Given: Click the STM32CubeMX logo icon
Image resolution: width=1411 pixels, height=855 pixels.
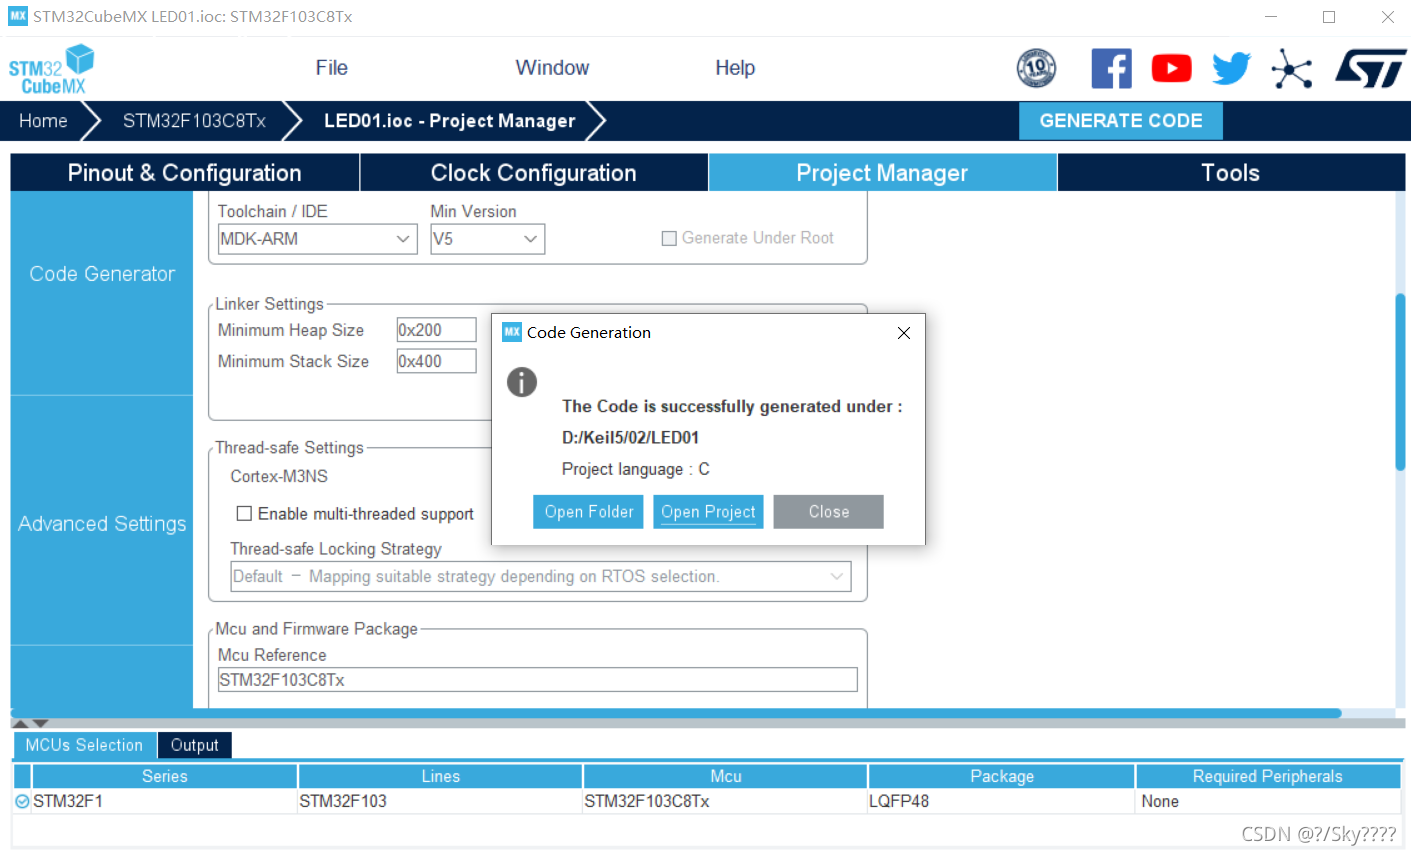Looking at the screenshot, I should 51,69.
